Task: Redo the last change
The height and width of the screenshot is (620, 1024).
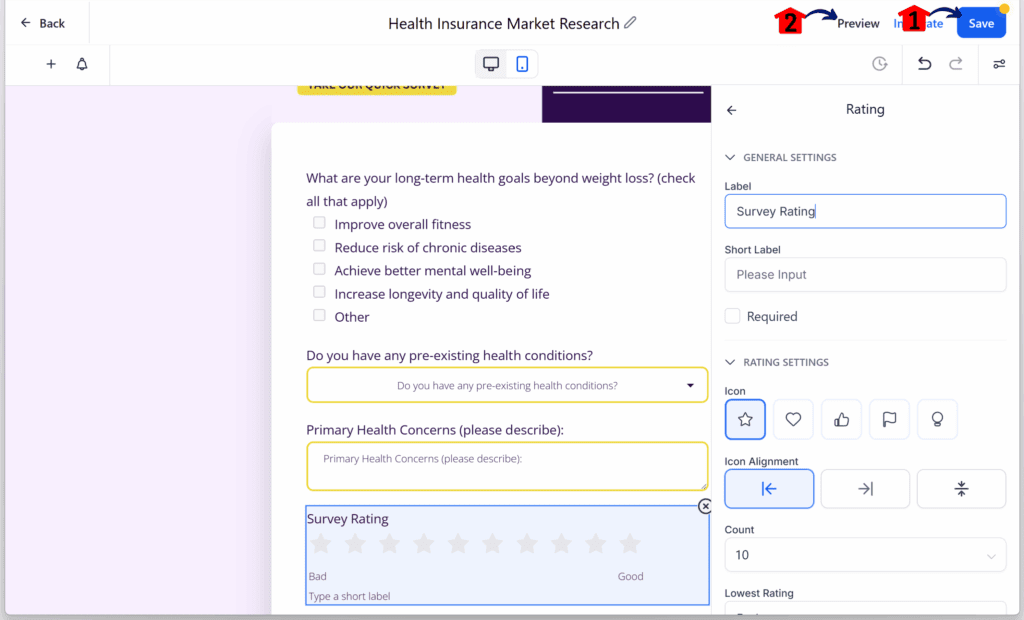Action: [x=955, y=64]
